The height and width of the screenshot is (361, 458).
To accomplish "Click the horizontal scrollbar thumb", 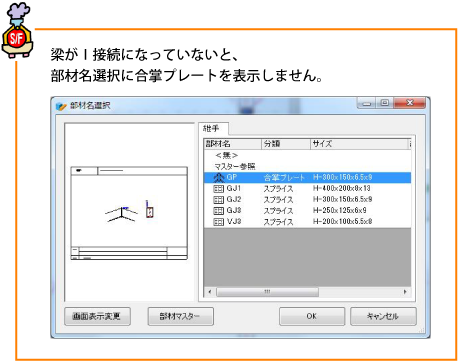I will click(x=267, y=292).
